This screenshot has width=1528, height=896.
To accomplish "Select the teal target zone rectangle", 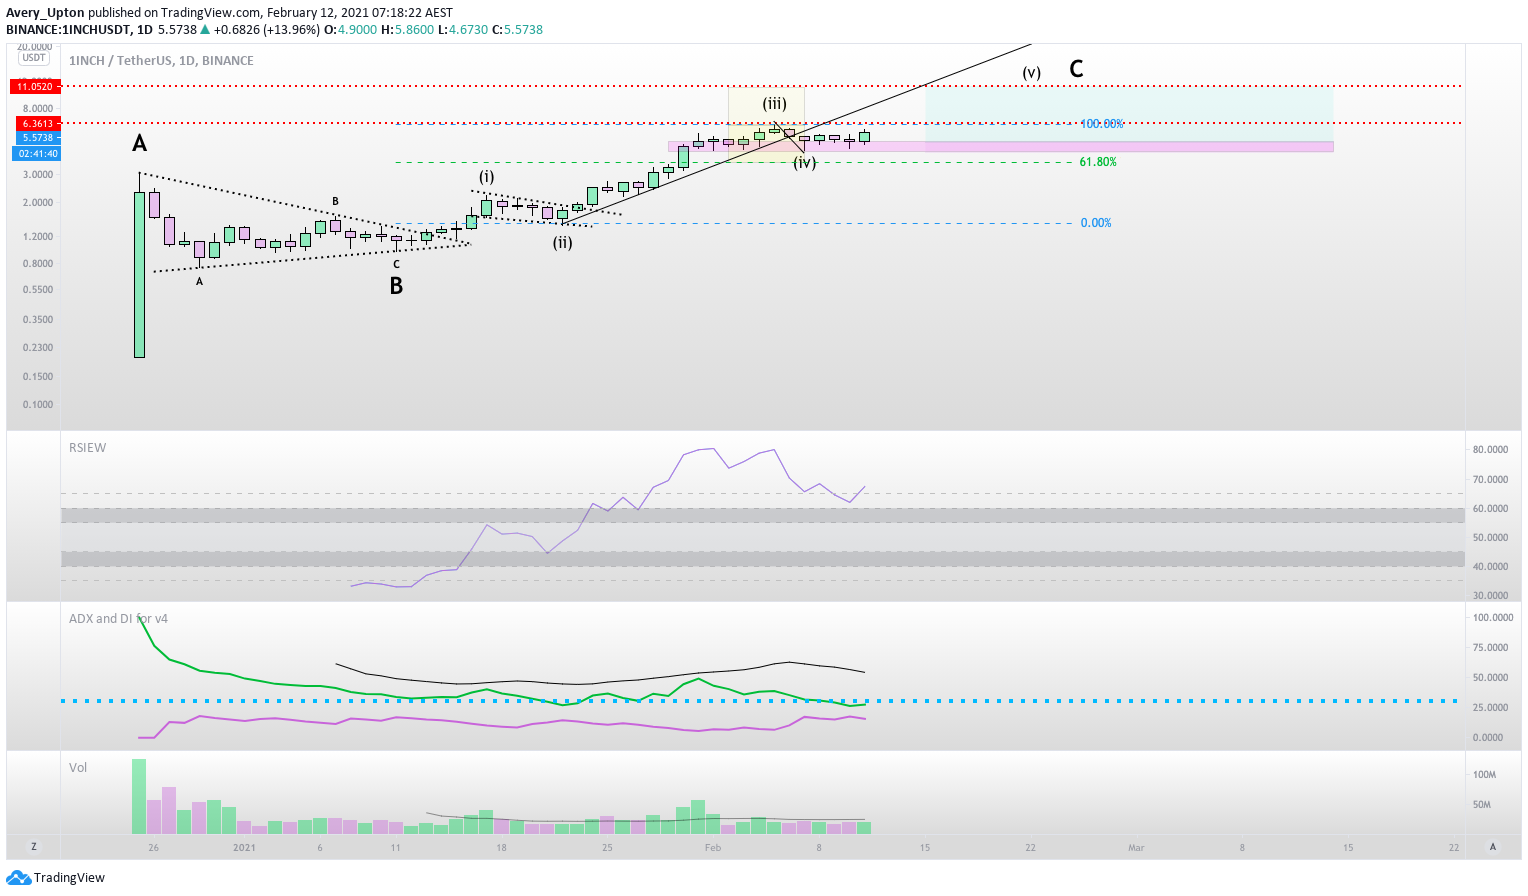I will 1129,114.
